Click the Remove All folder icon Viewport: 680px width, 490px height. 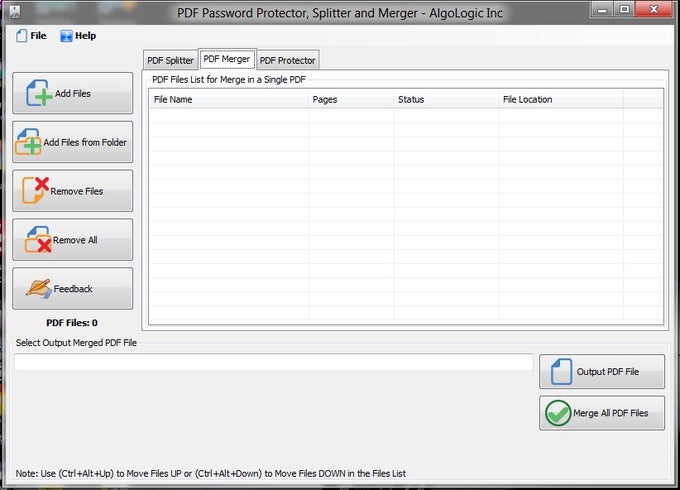pyautogui.click(x=38, y=239)
